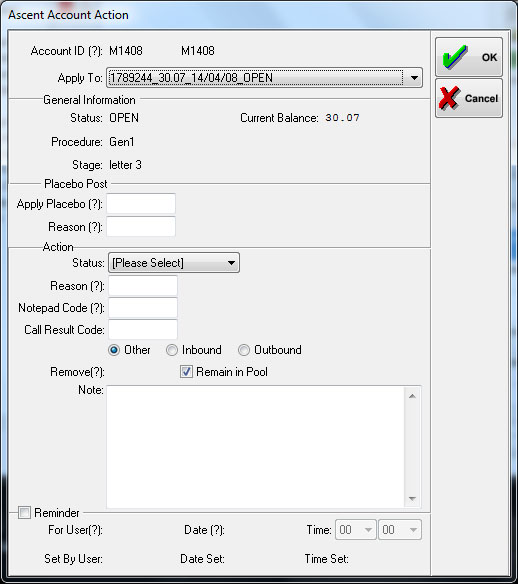Click the Note scrollbar down arrow

coord(412,499)
